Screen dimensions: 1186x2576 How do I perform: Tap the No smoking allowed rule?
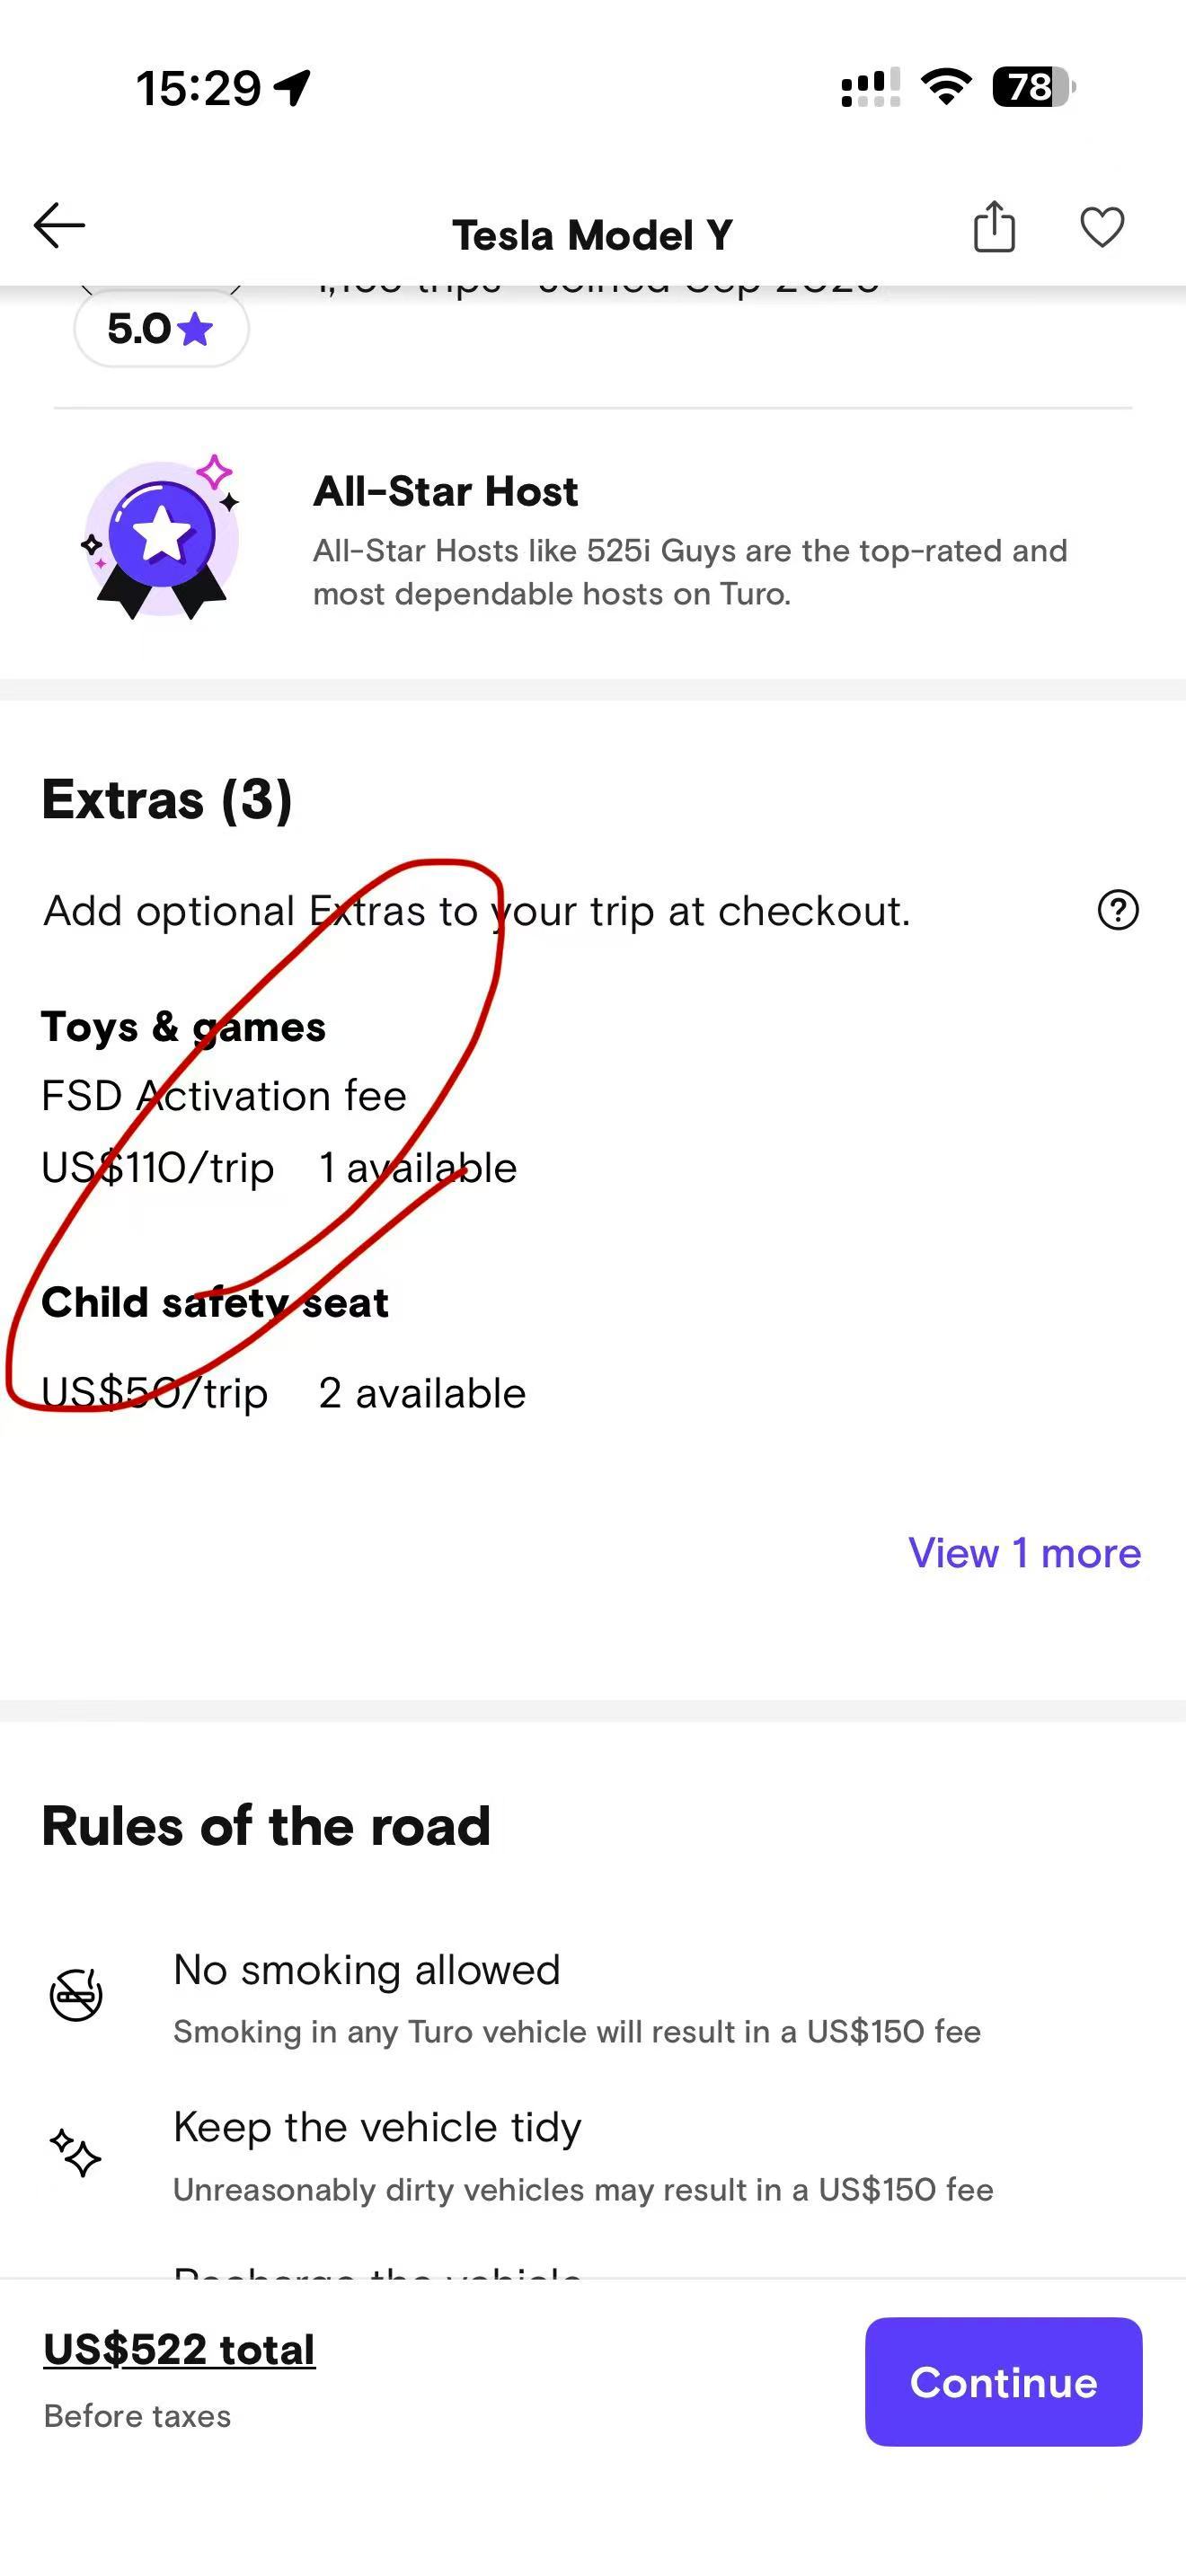click(366, 1970)
